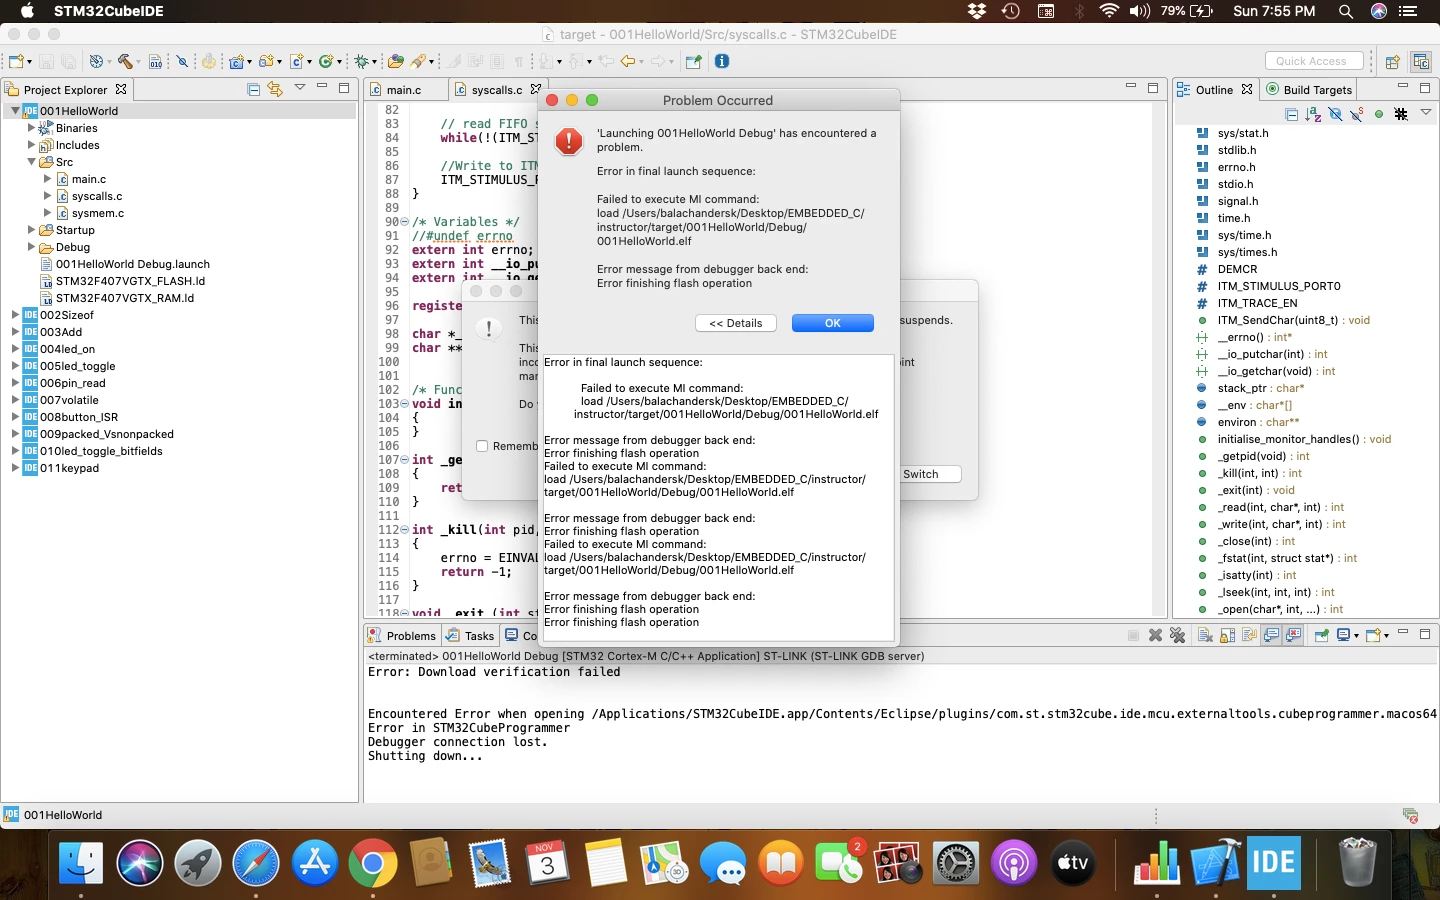Click the Switch button in background dialog
This screenshot has height=900, width=1440.
click(921, 474)
